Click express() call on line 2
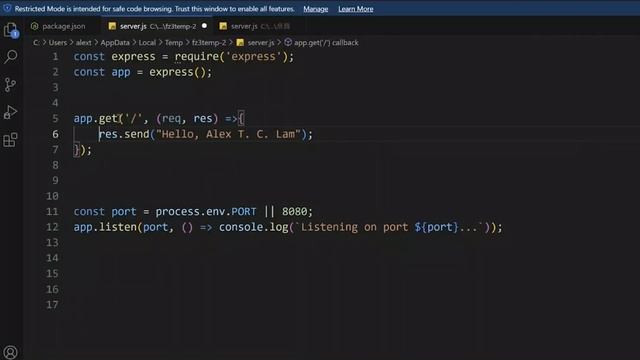Image resolution: width=640 pixels, height=360 pixels. click(178, 72)
